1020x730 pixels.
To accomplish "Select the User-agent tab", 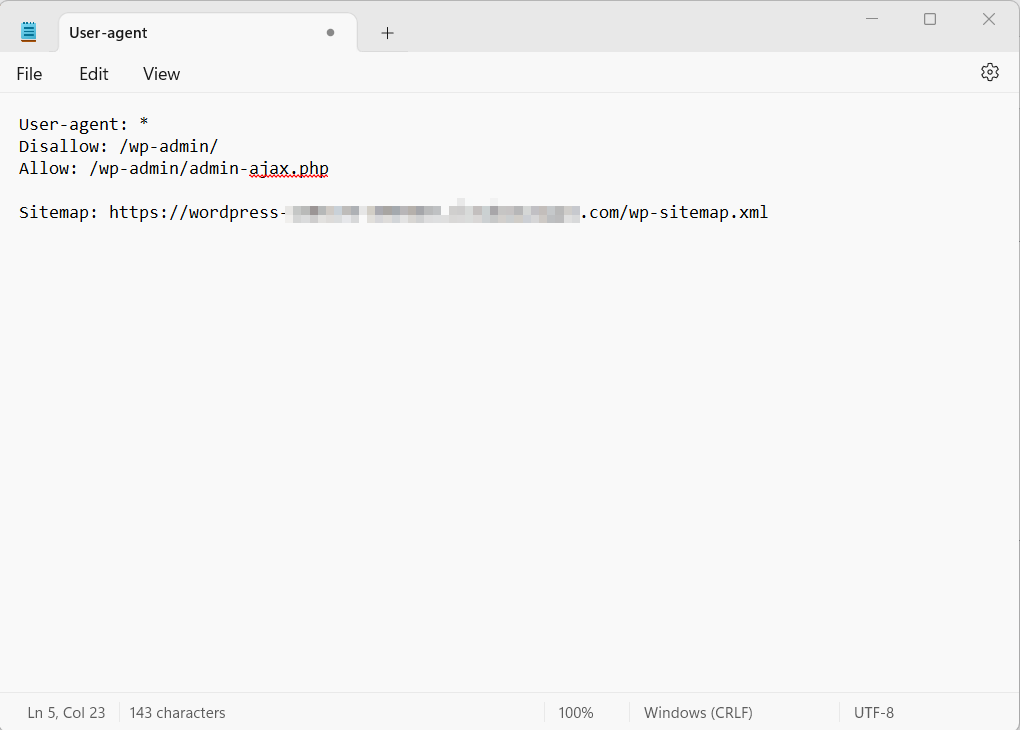I will 208,33.
